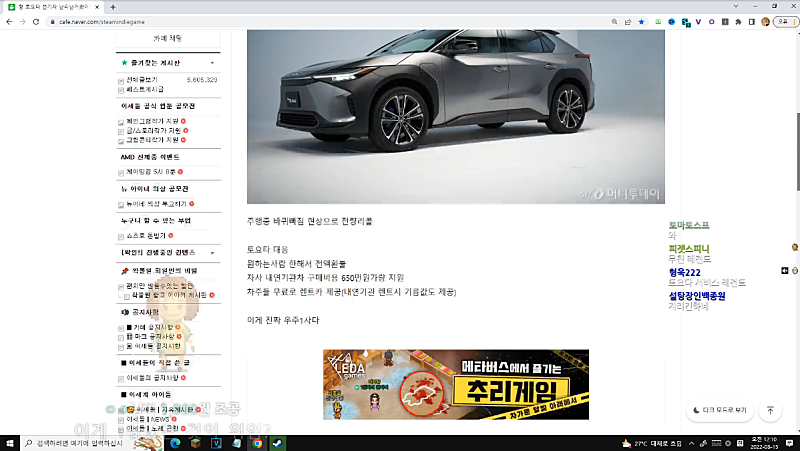This screenshot has height=451, width=800.
Task: Open the 카페 공지사항 board
Action: (149, 328)
